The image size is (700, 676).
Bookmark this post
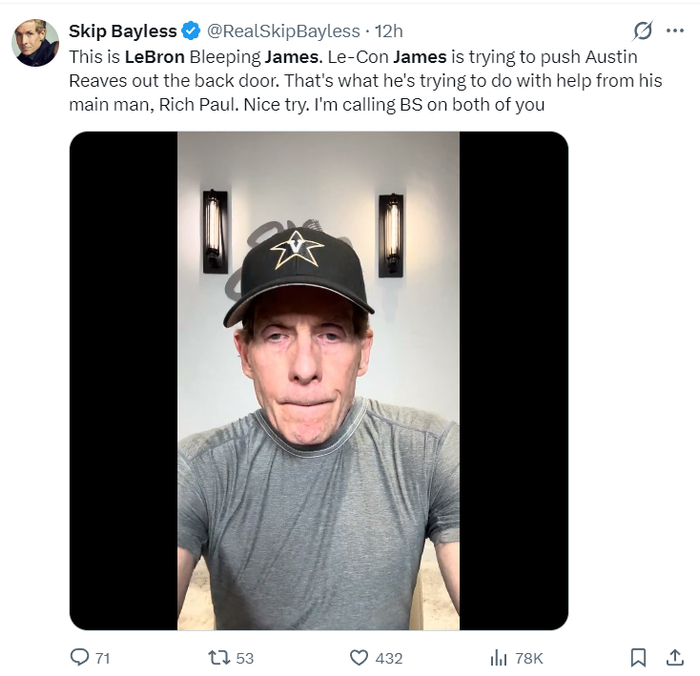tap(638, 657)
